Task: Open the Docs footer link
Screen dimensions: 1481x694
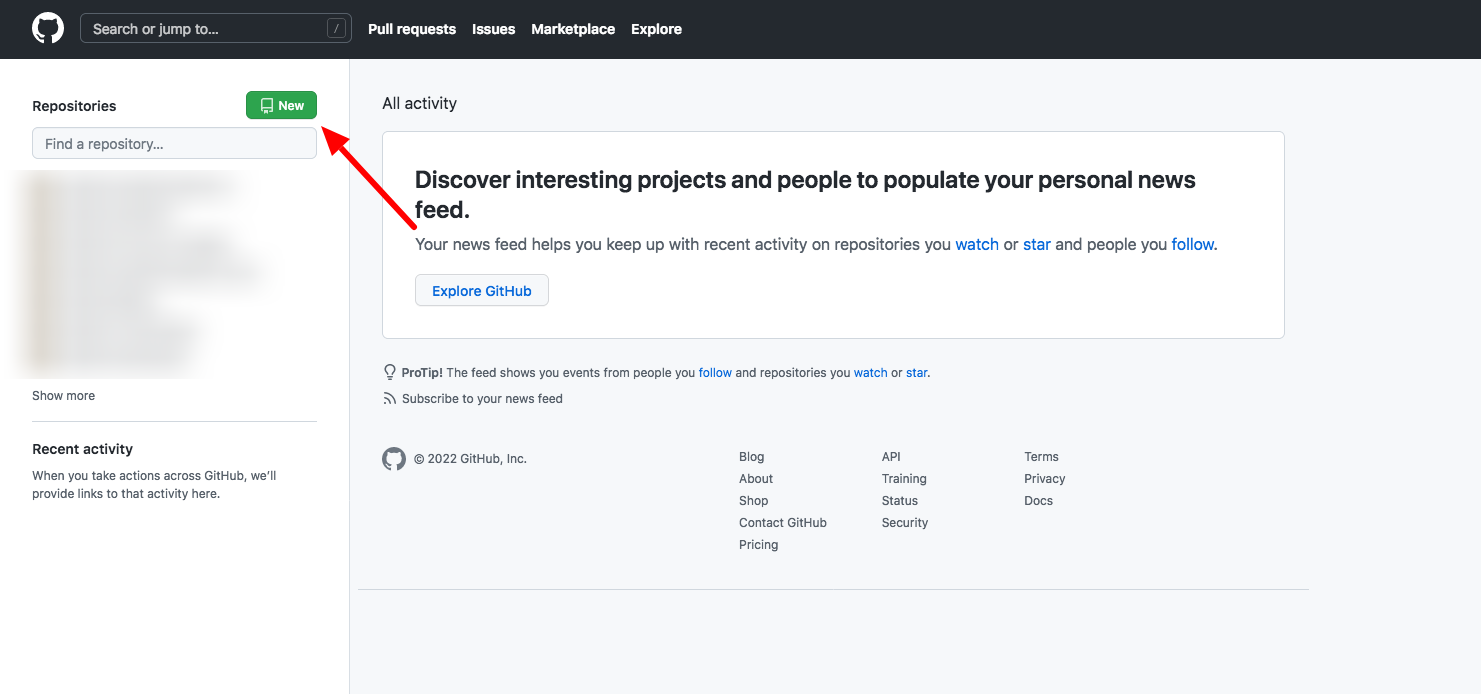Action: pyautogui.click(x=1038, y=501)
